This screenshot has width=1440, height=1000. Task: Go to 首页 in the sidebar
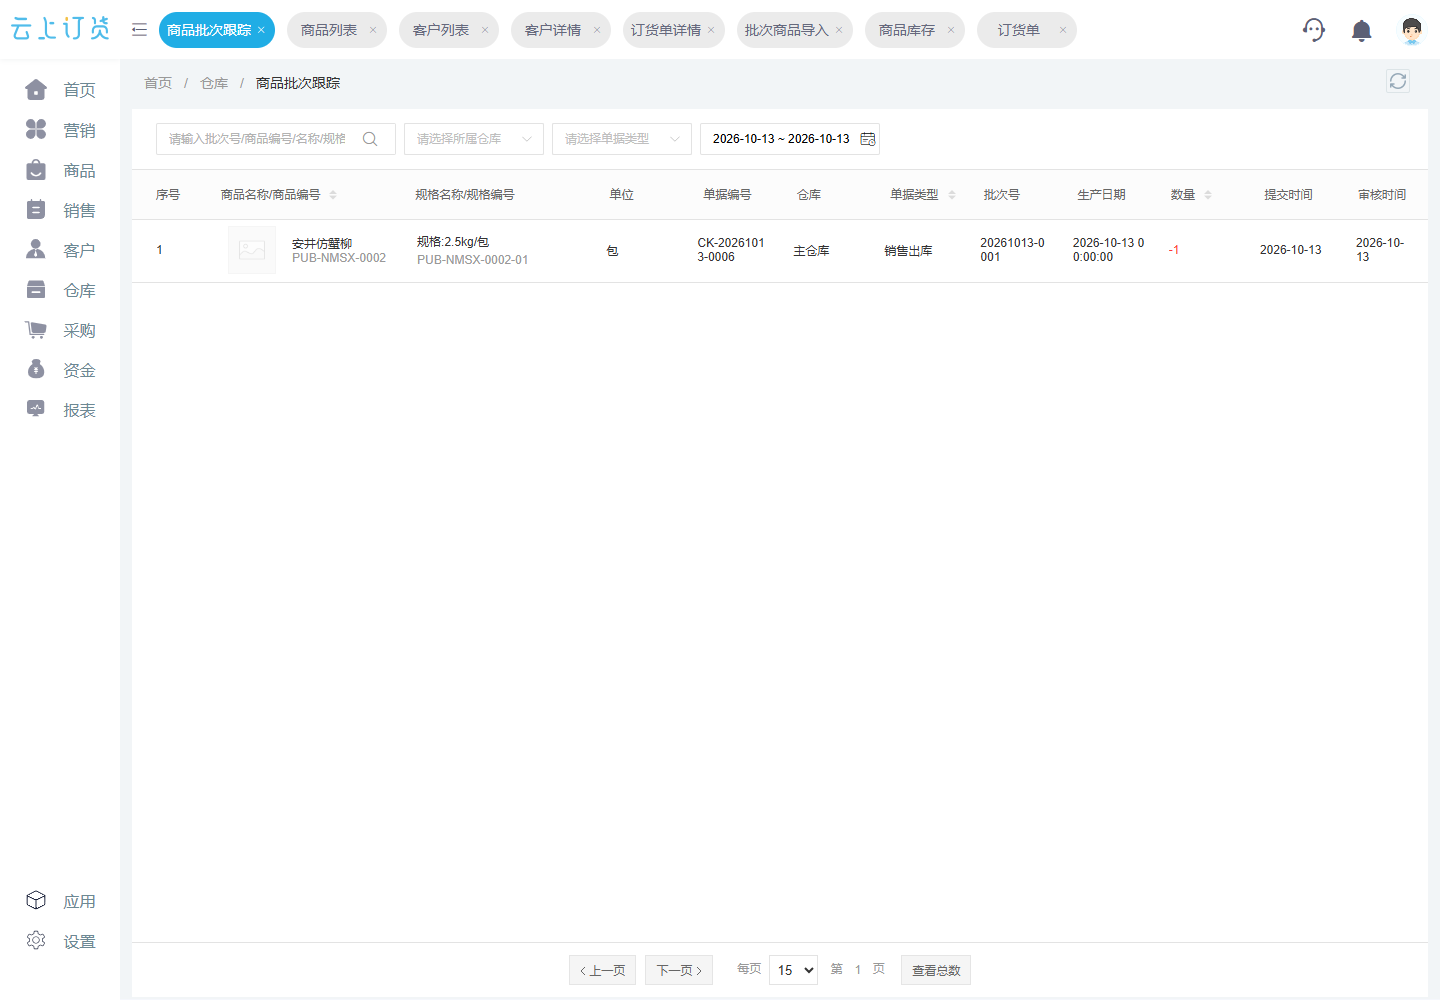[60, 90]
